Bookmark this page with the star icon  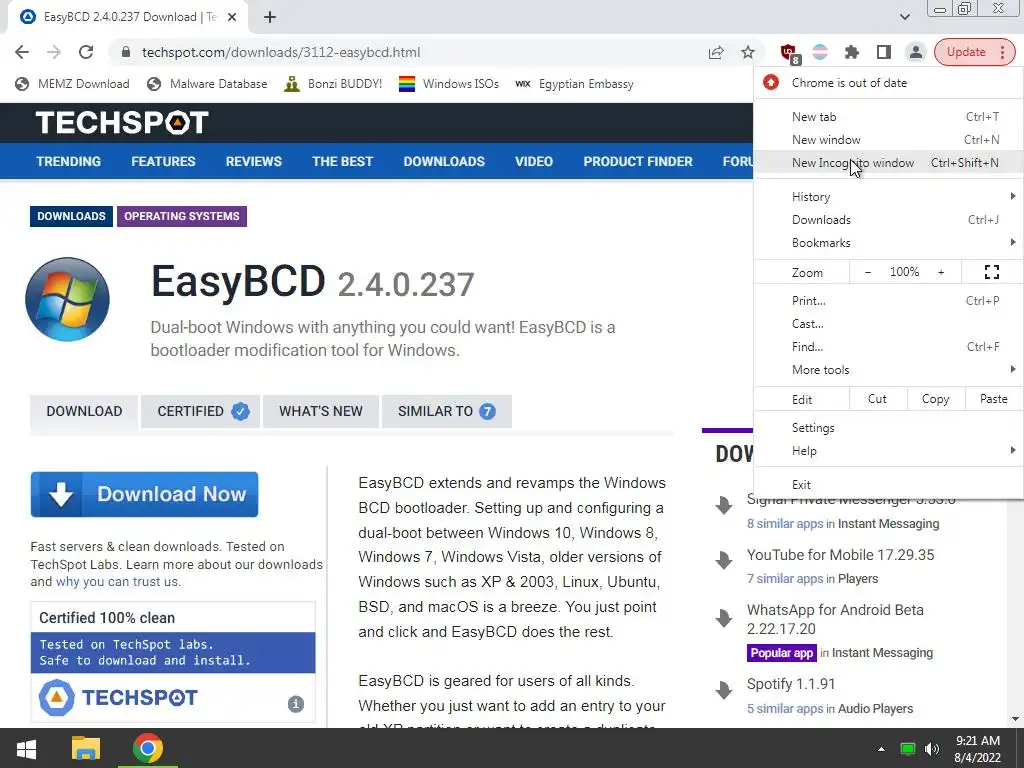(748, 52)
